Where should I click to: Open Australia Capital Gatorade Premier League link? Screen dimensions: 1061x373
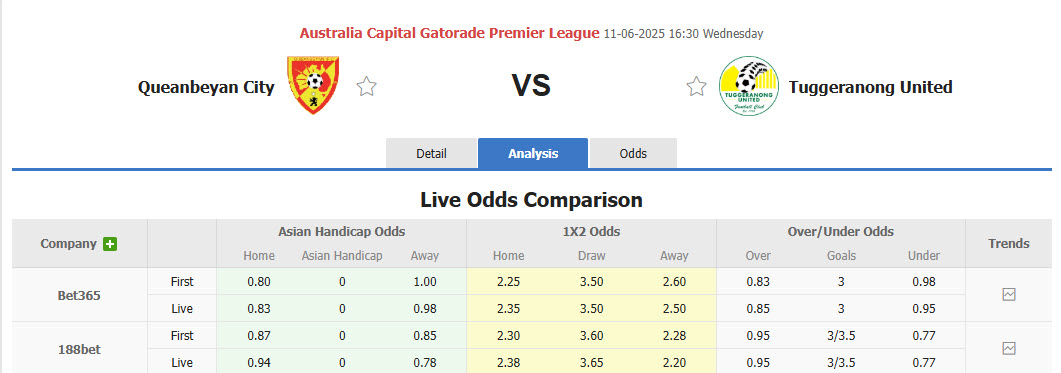[449, 32]
